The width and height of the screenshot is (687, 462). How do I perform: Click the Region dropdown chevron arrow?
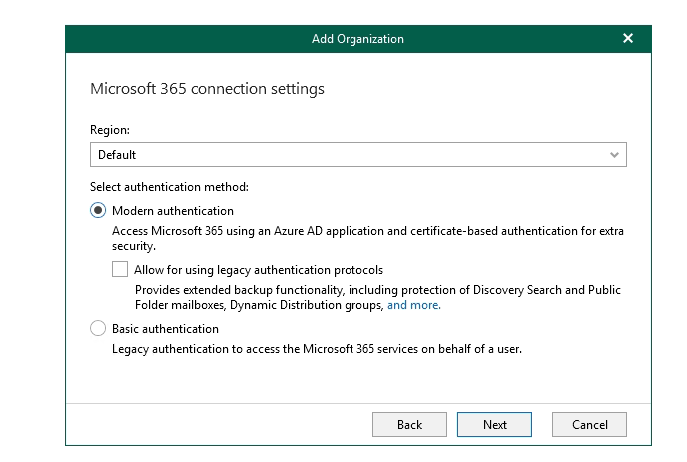point(614,155)
